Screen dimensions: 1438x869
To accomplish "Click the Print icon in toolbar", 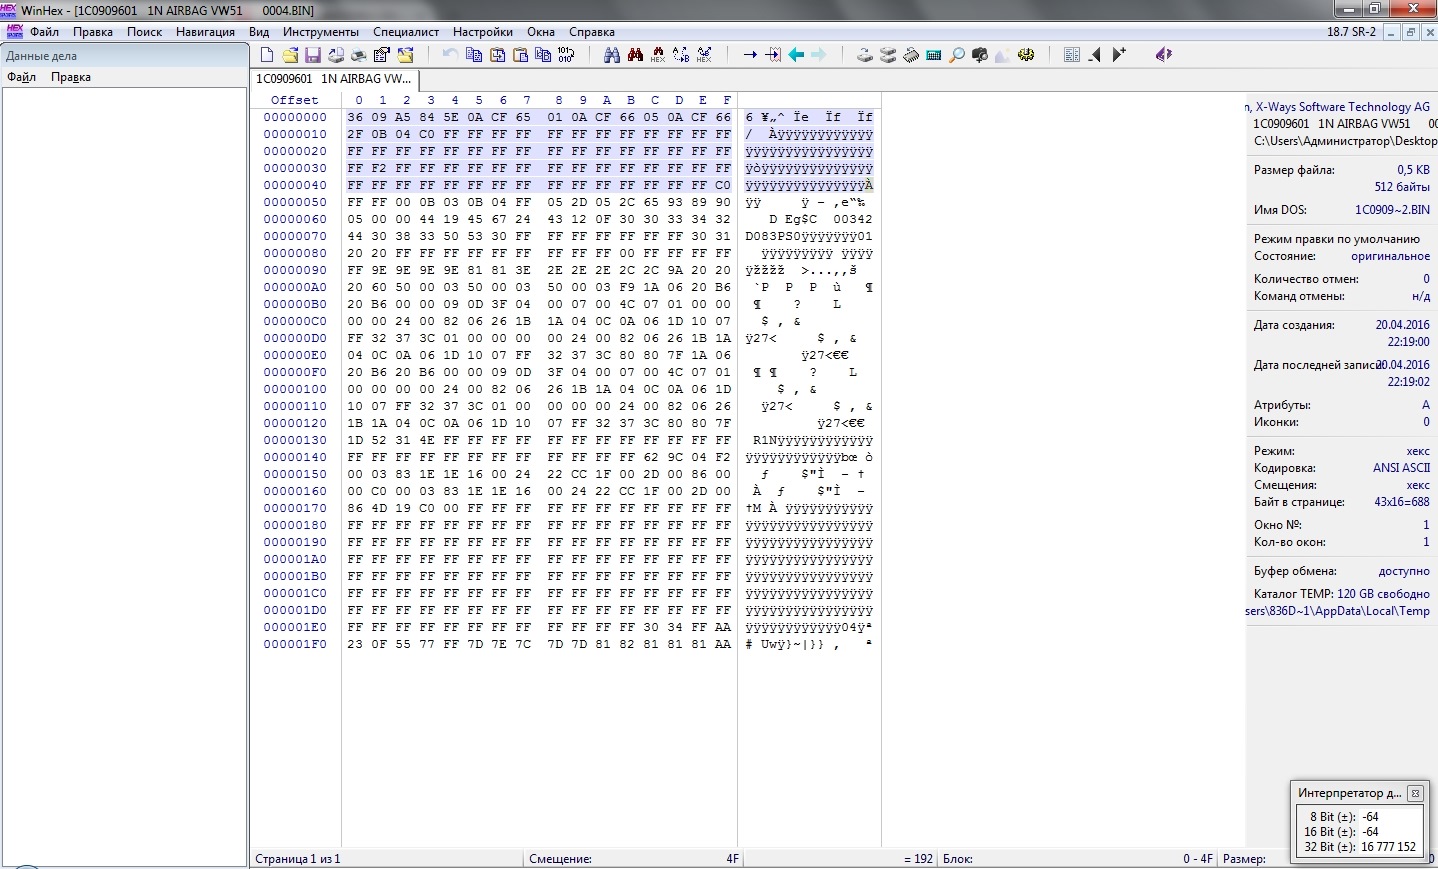I will (358, 55).
